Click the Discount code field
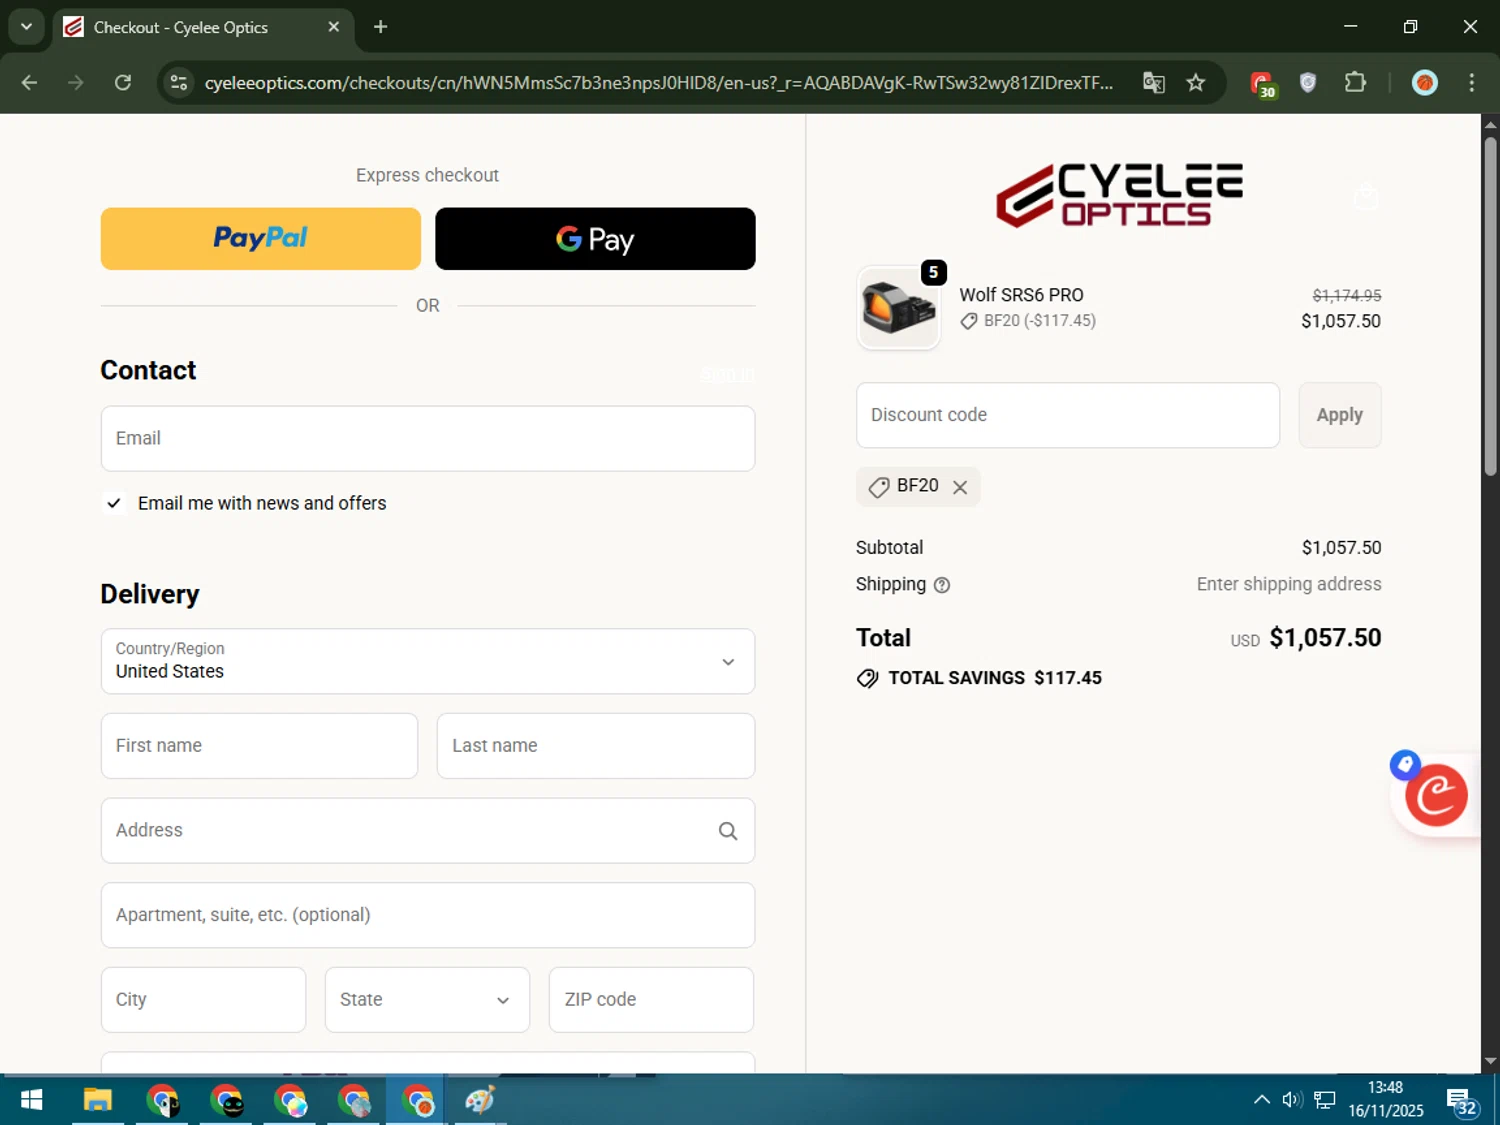The width and height of the screenshot is (1500, 1125). pos(1068,415)
